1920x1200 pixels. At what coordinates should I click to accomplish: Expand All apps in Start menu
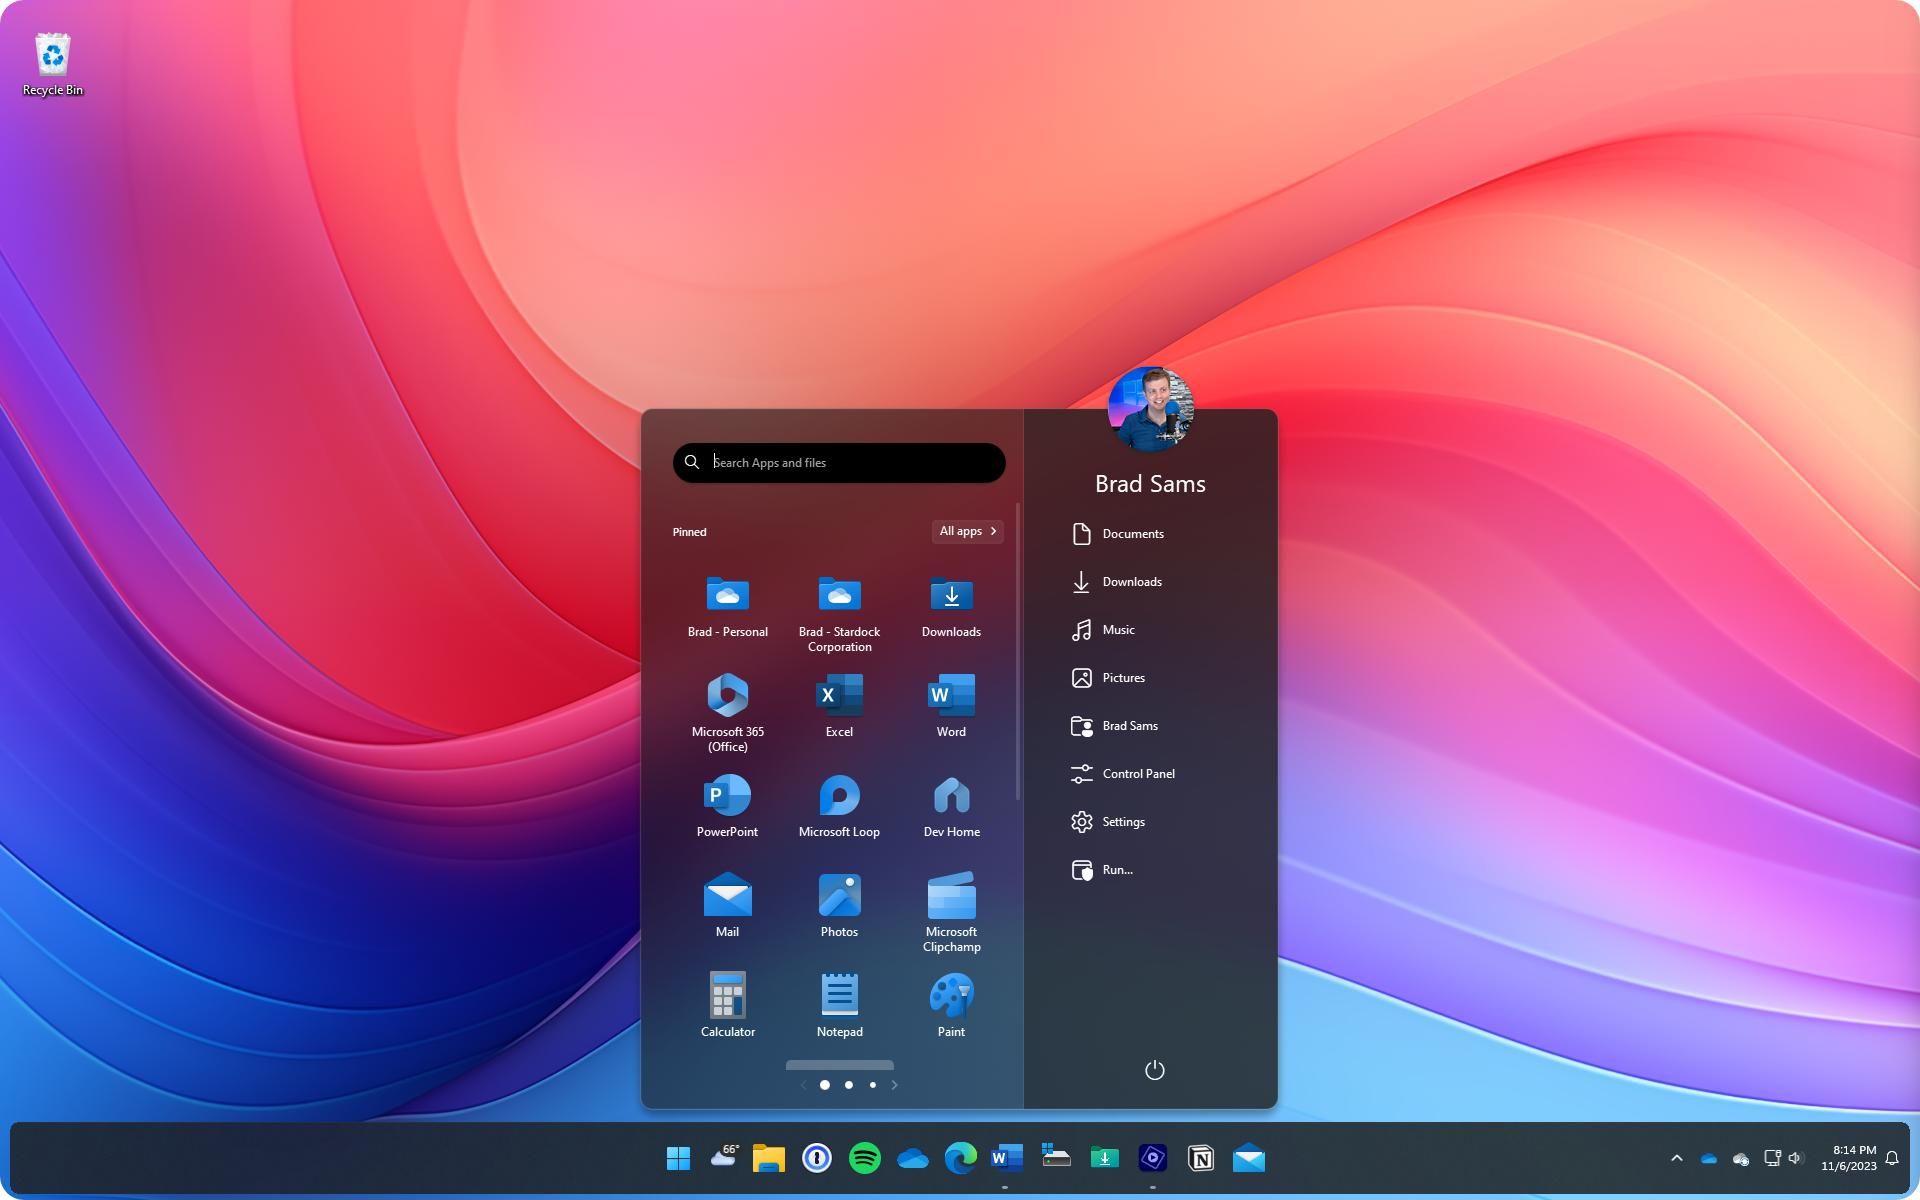pyautogui.click(x=966, y=531)
